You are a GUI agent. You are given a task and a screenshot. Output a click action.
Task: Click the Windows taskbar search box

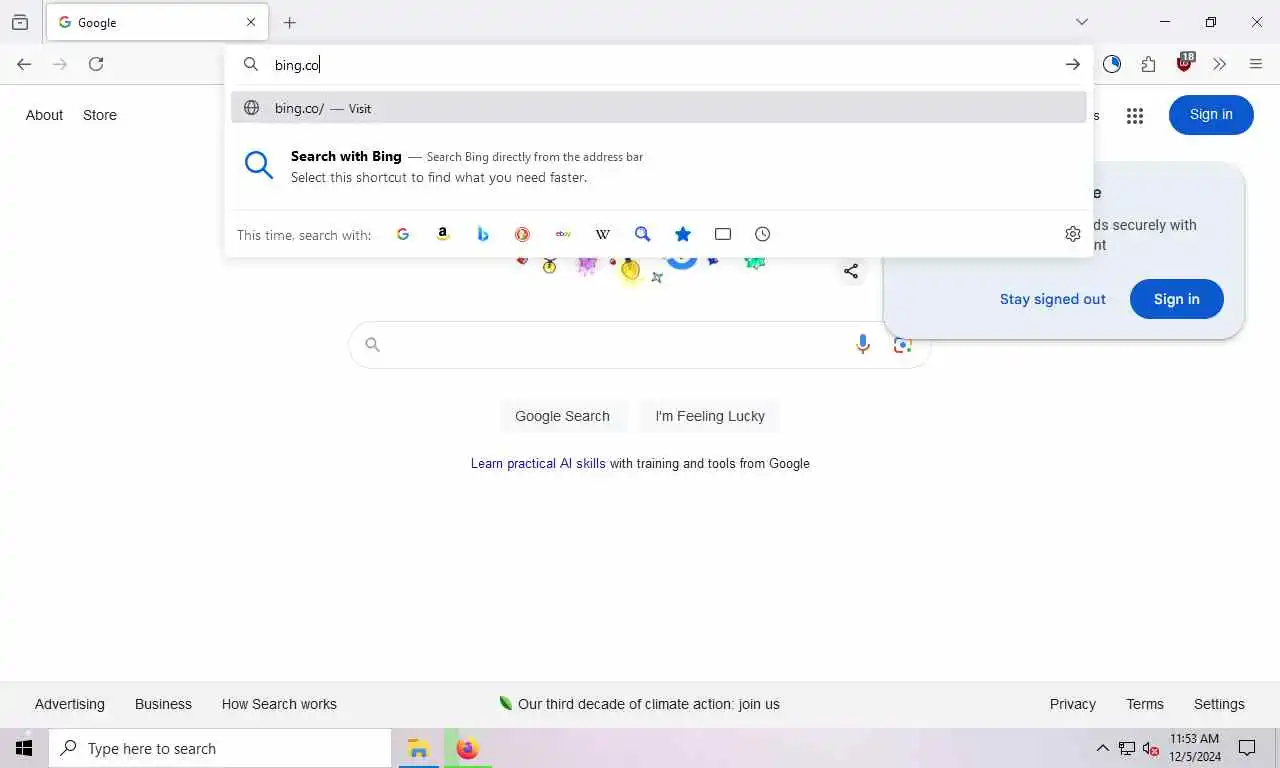tap(220, 748)
